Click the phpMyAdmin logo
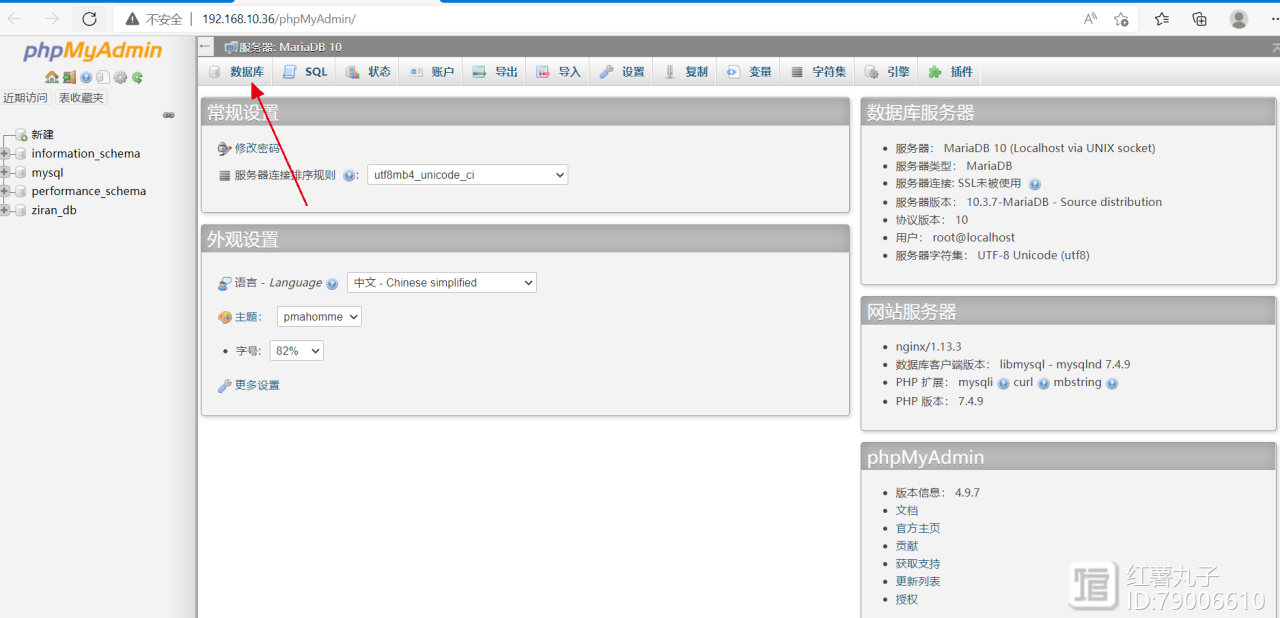This screenshot has height=618, width=1280. pos(93,52)
